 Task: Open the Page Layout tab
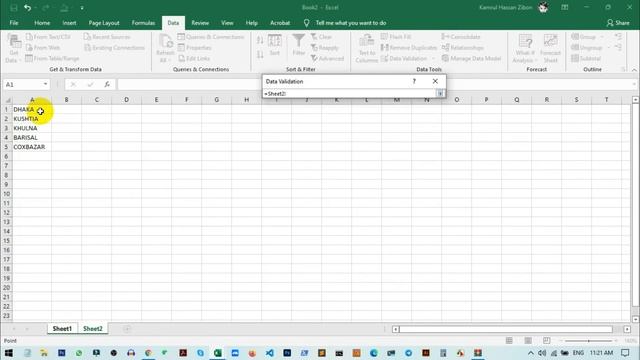[x=104, y=23]
